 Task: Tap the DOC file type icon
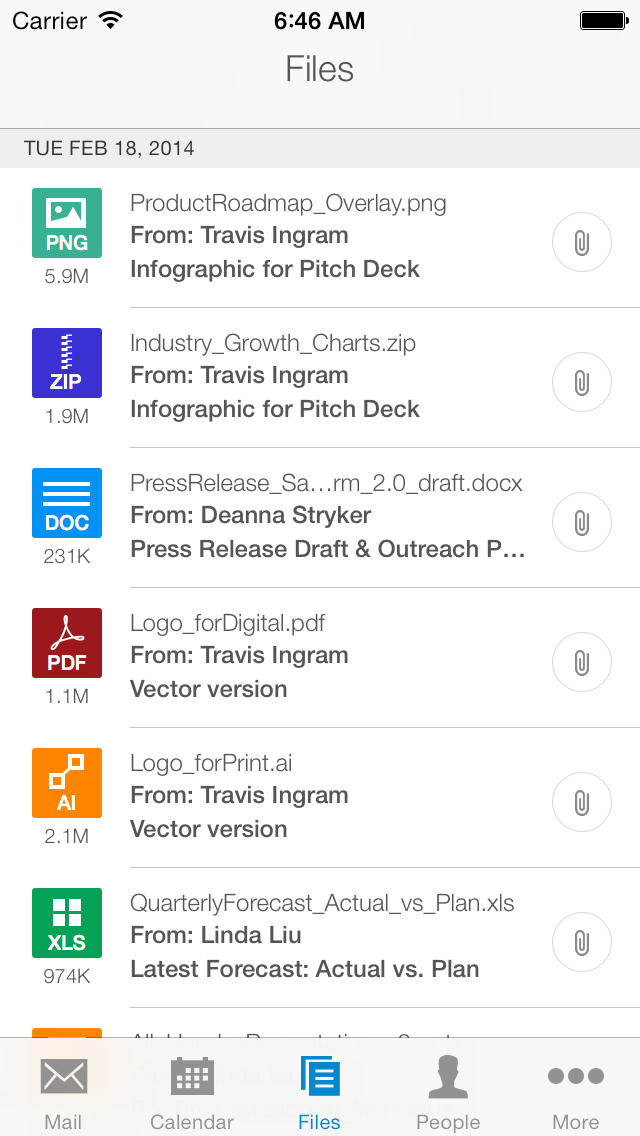point(67,502)
